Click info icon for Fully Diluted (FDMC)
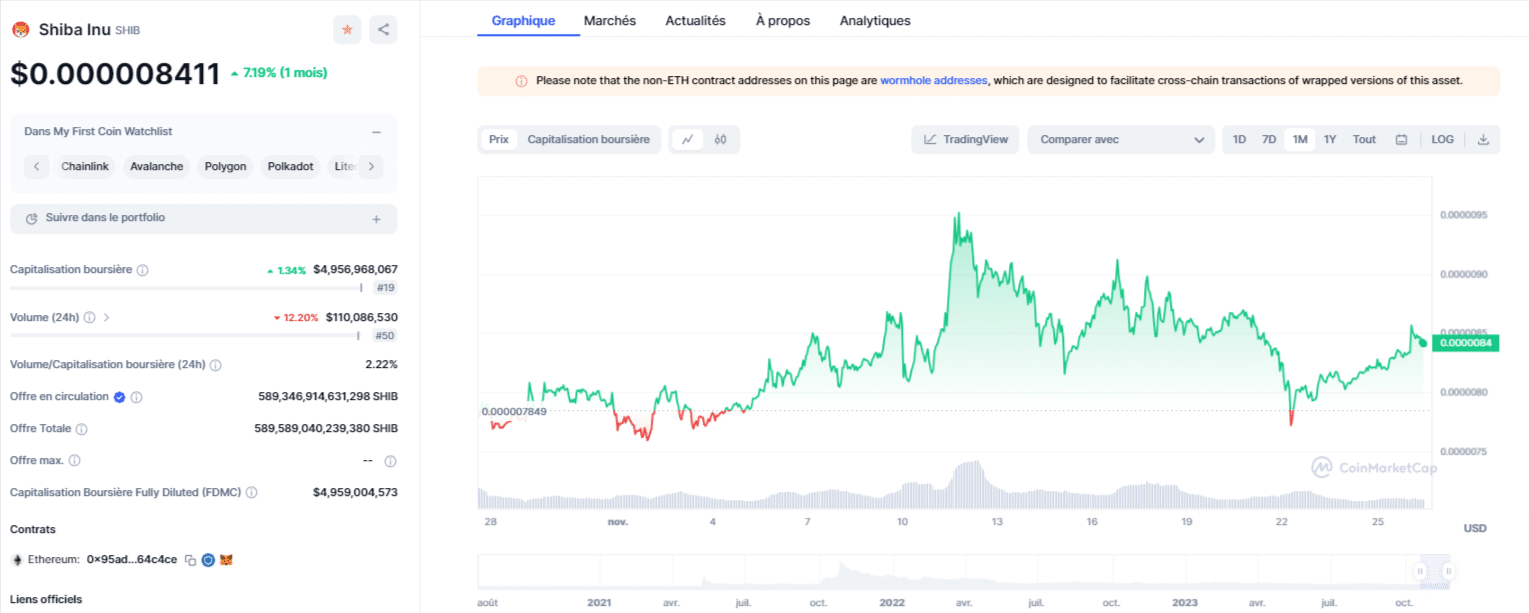 click(252, 493)
